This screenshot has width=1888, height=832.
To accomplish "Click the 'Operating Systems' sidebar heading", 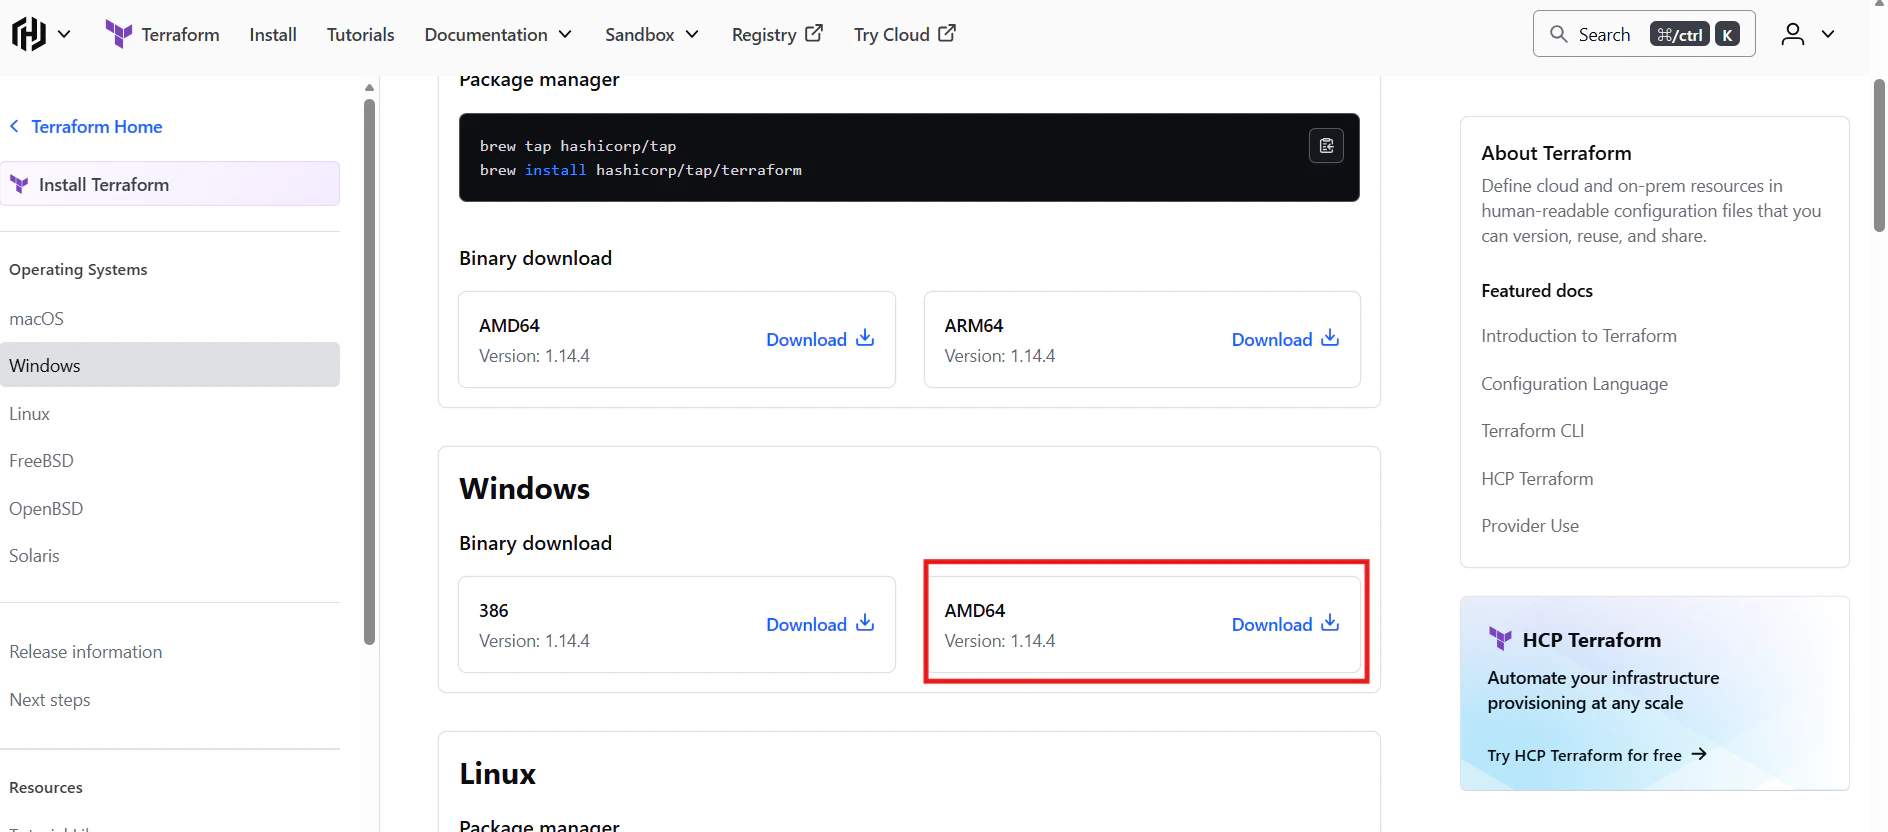I will click(78, 270).
